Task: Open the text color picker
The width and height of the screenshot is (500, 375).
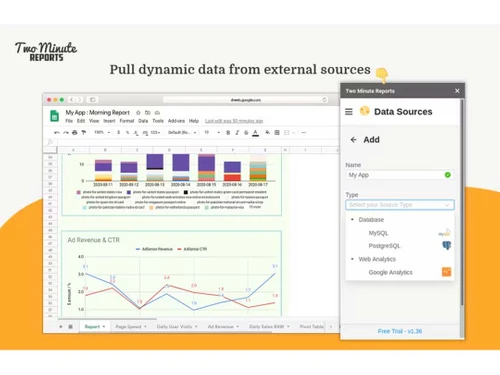Action: click(x=255, y=133)
